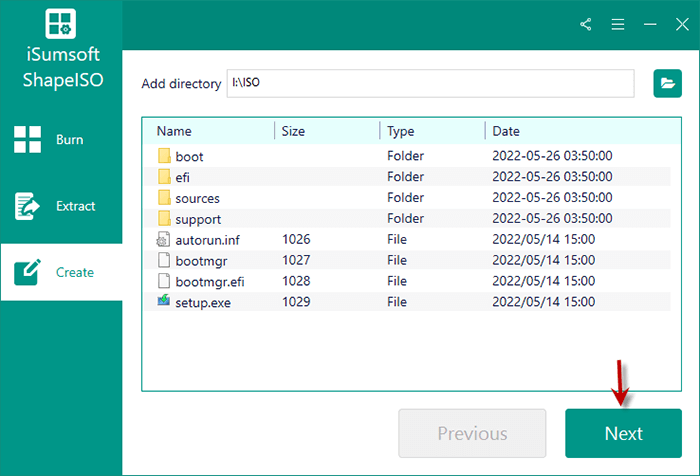Click the share icon in title bar

pyautogui.click(x=586, y=24)
